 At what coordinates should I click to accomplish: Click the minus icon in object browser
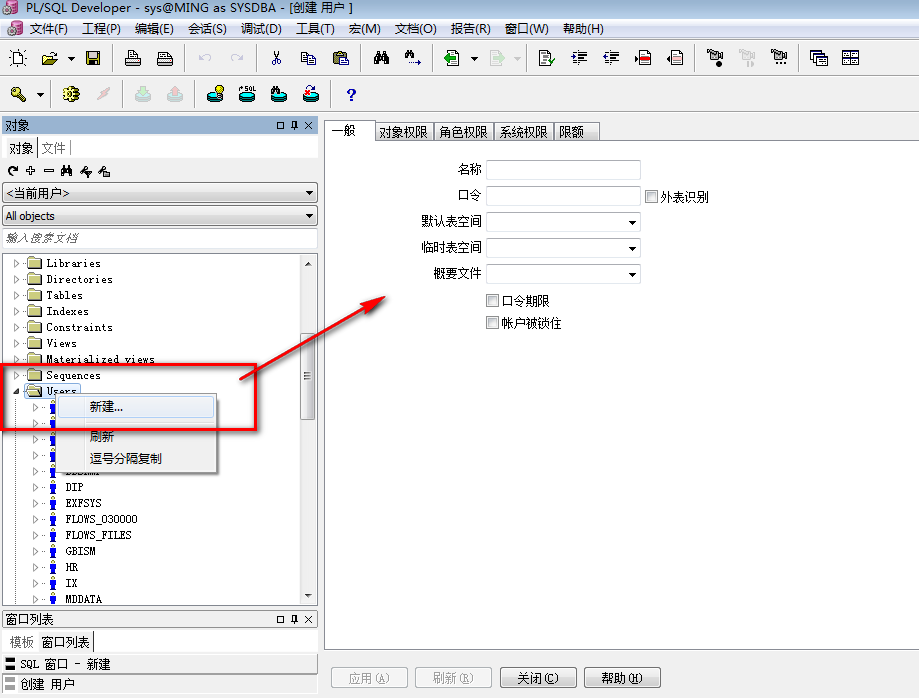pos(49,171)
